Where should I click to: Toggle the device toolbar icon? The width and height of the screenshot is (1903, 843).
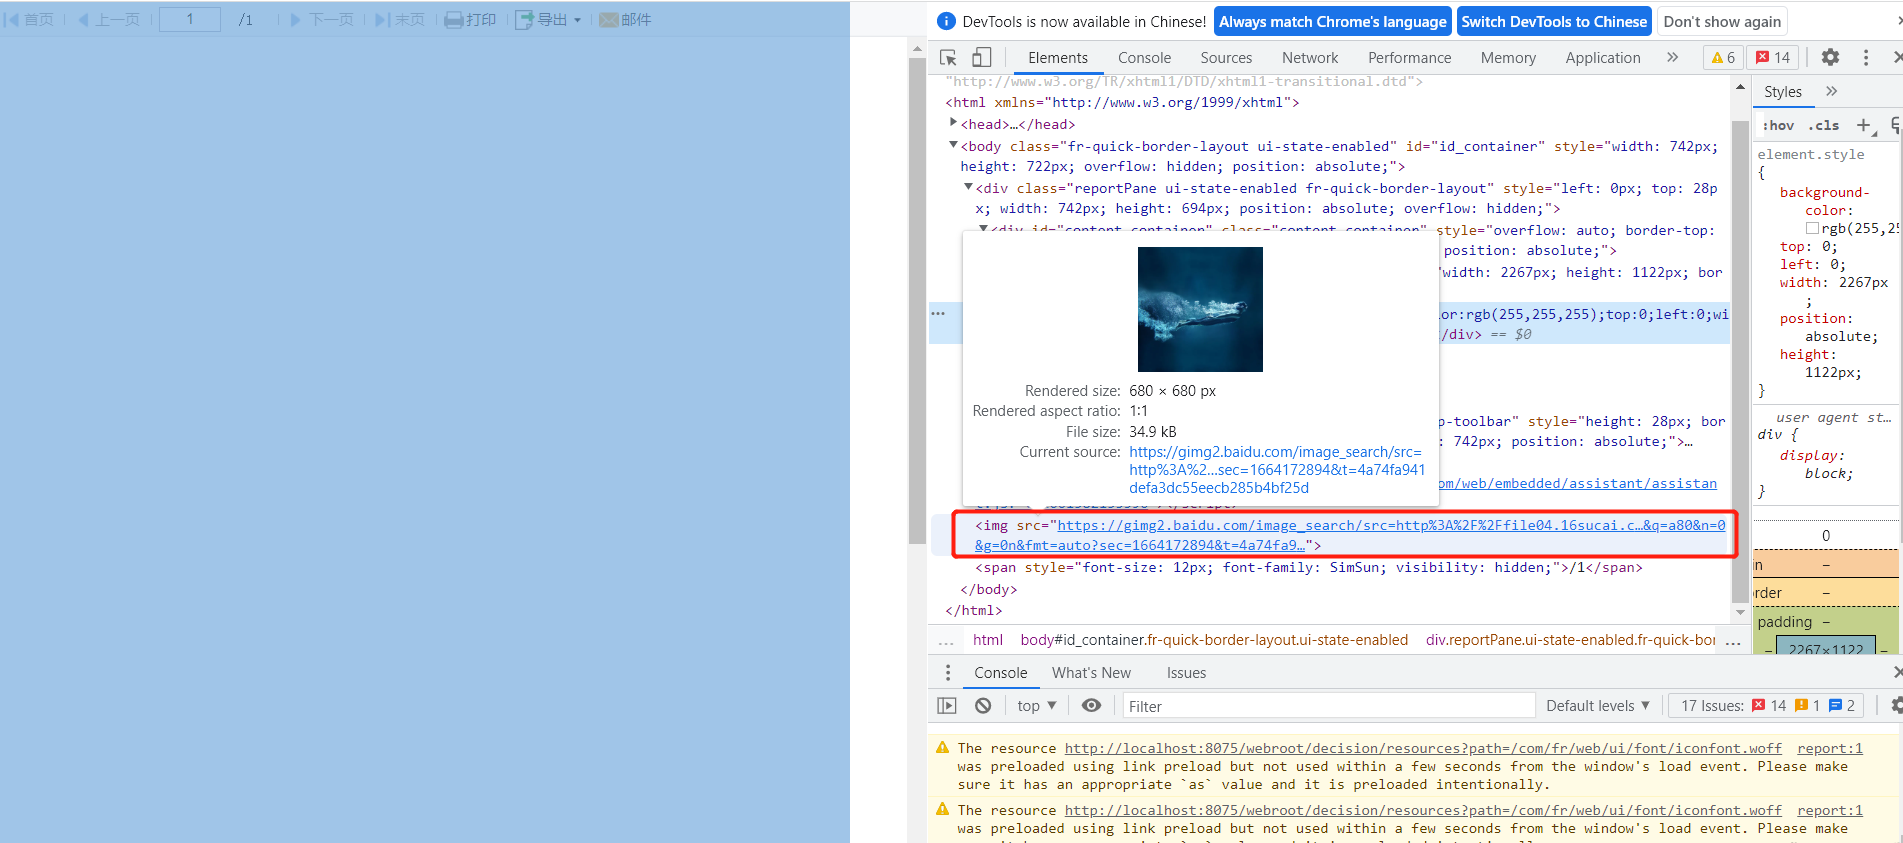982,58
